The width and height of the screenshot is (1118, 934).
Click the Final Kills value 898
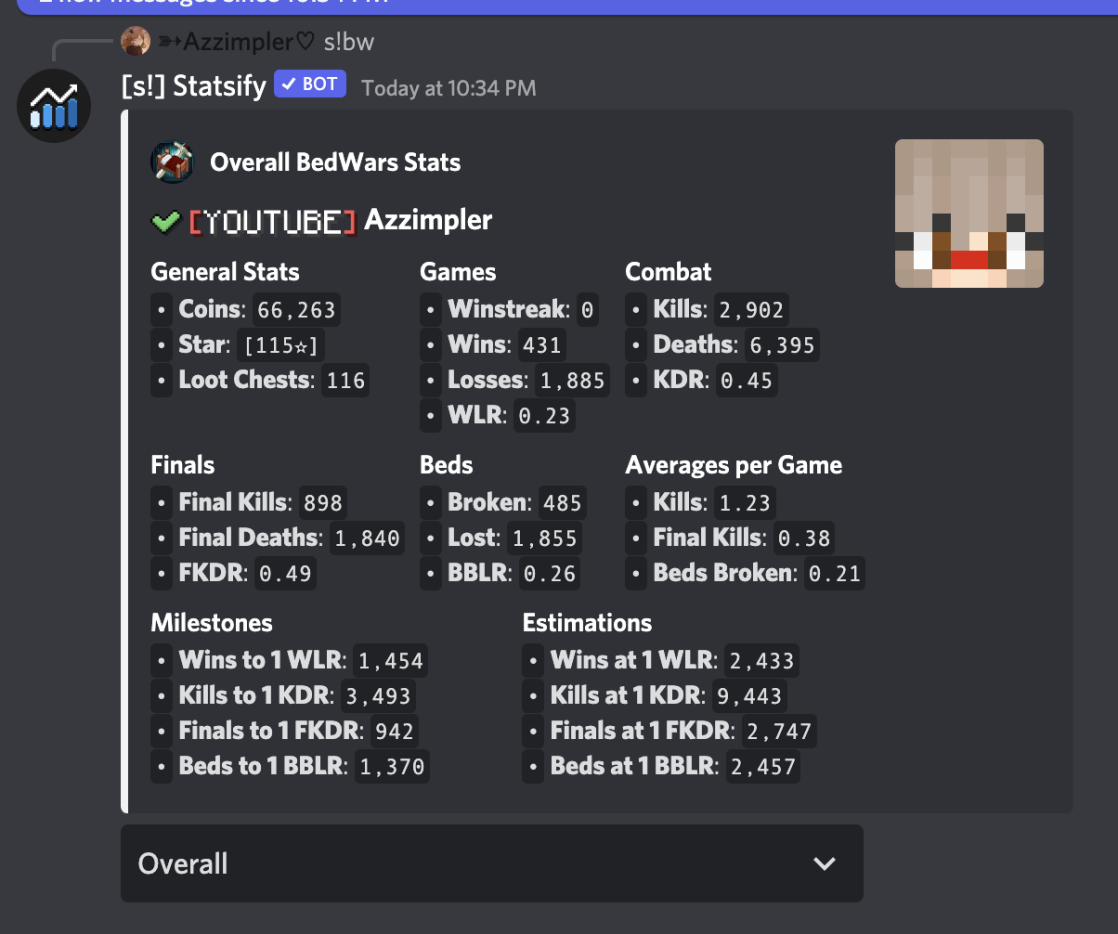coord(323,503)
